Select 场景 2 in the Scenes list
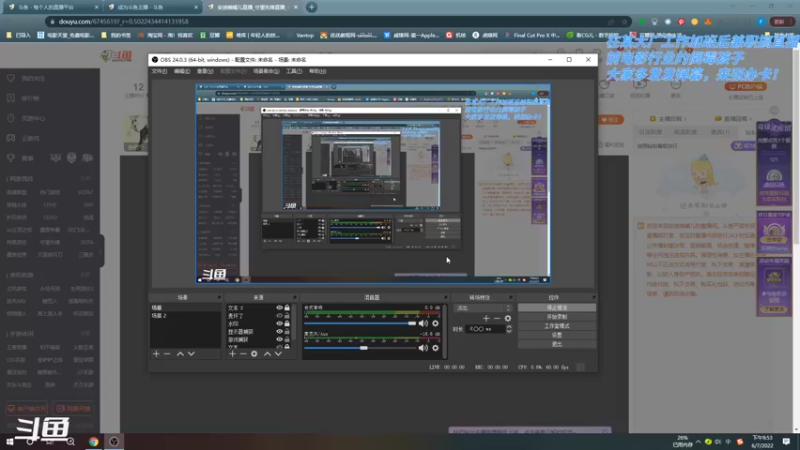800x450 pixels. [x=185, y=316]
